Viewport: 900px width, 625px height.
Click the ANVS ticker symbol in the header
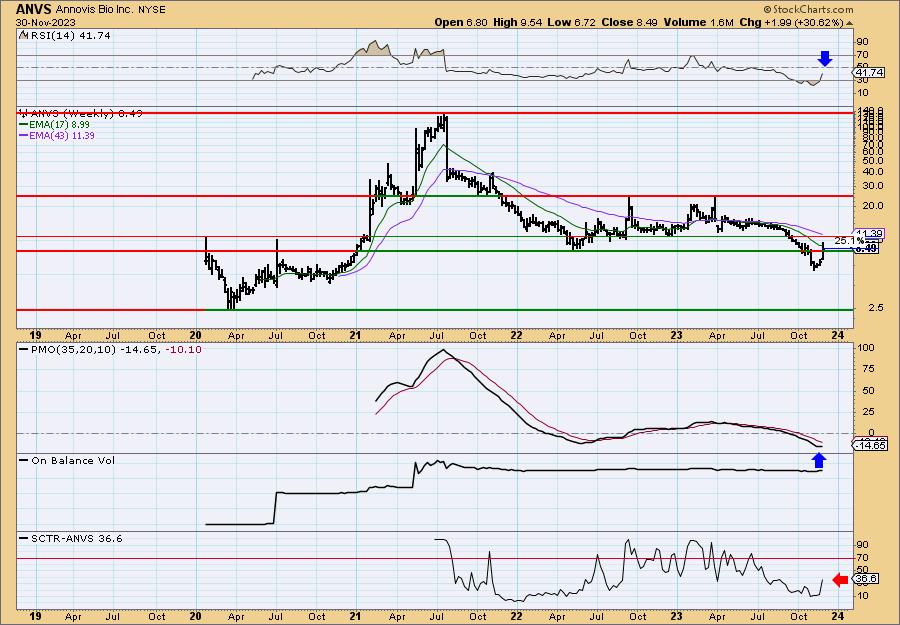click(34, 9)
